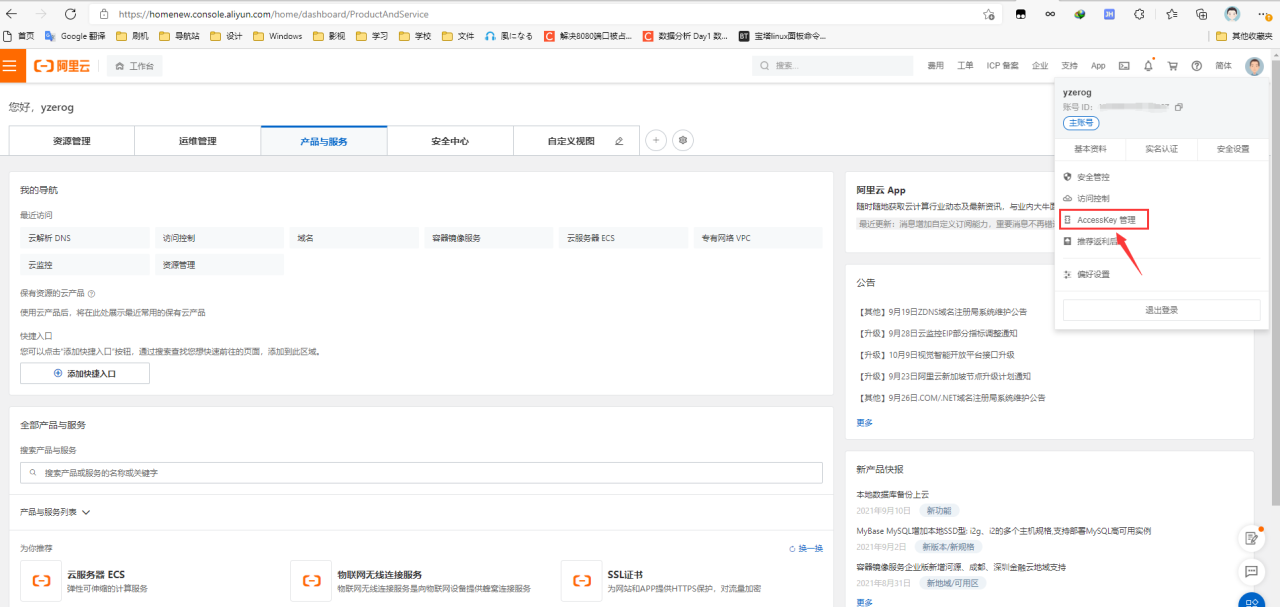1280x607 pixels.
Task: Open the shopping cart icon
Action: pyautogui.click(x=1173, y=65)
